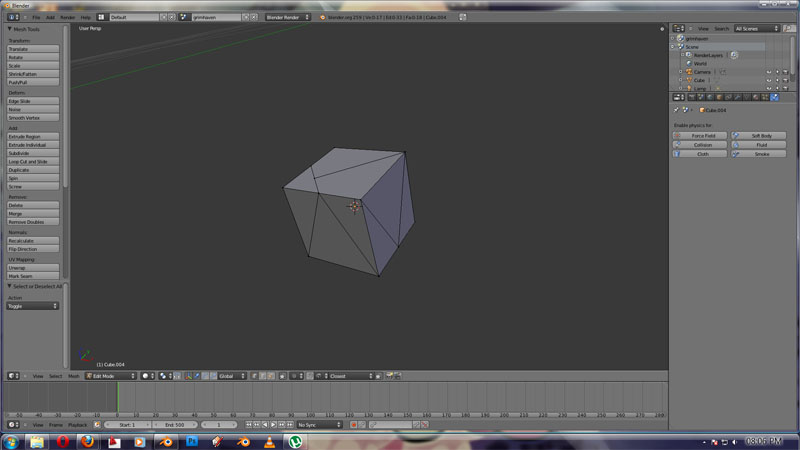Toggle visibility eye for Camera in outliner
This screenshot has height=450, width=800.
tap(768, 72)
